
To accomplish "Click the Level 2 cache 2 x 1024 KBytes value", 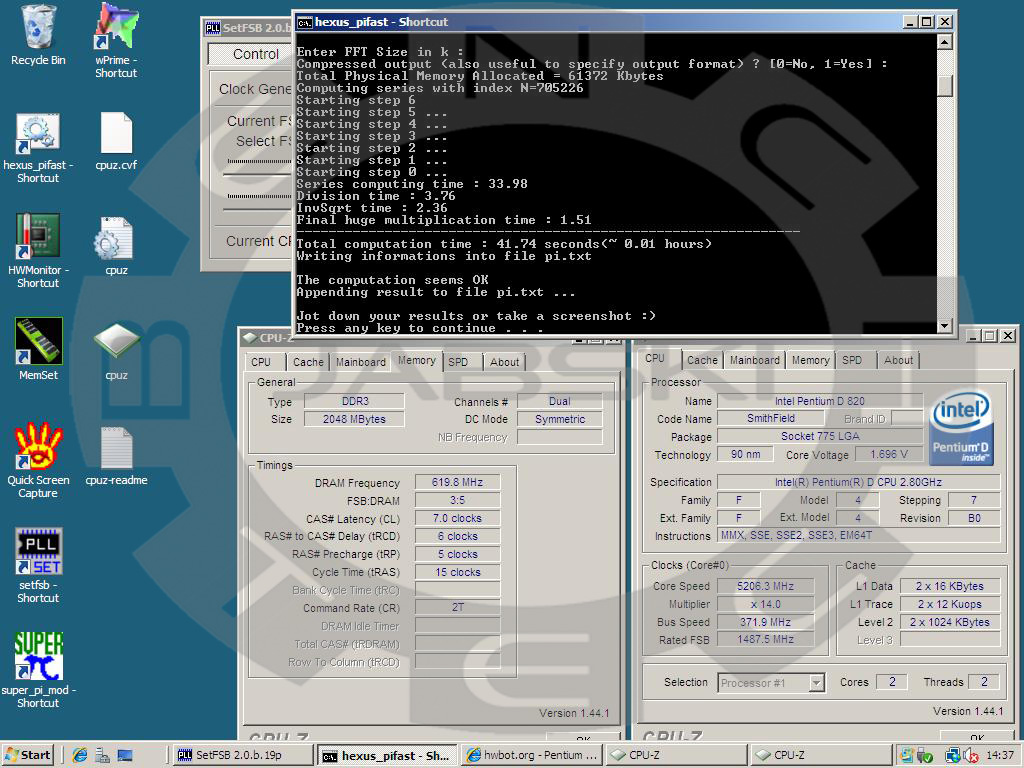I will 950,622.
